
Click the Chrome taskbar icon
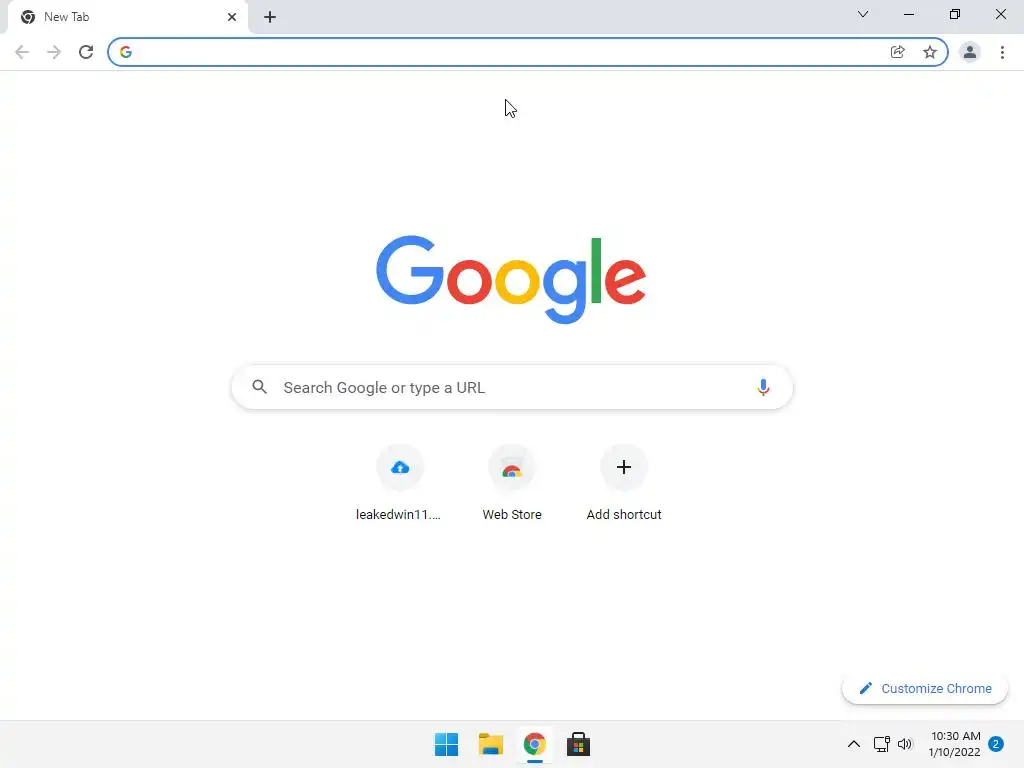tap(534, 744)
